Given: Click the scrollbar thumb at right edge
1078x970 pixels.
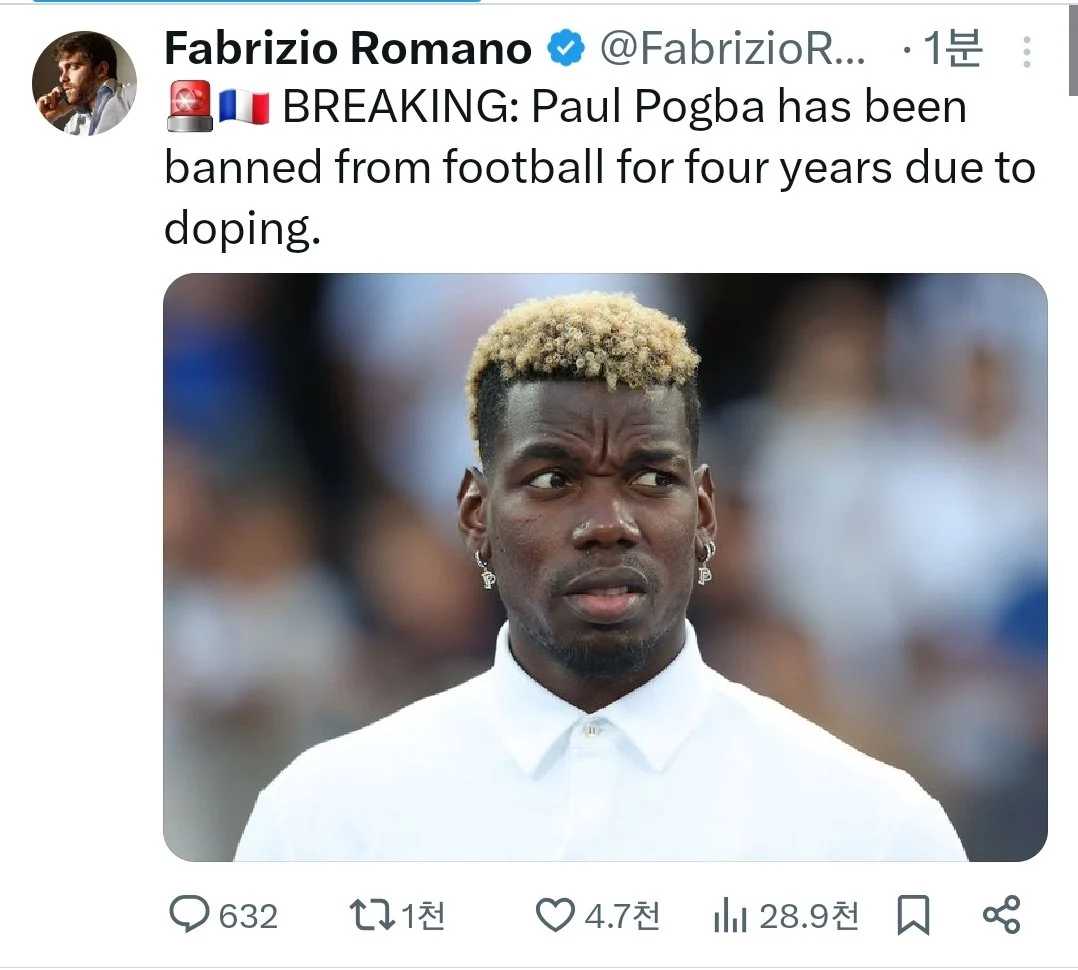Looking at the screenshot, I should [1073, 48].
